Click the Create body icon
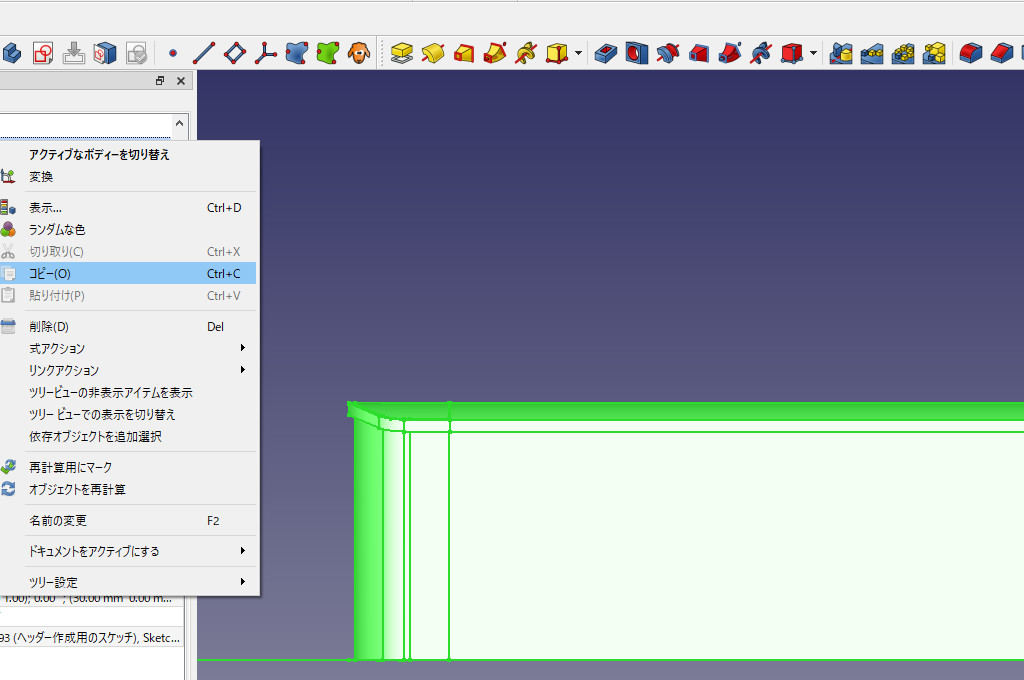The height and width of the screenshot is (680, 1024). (10, 52)
